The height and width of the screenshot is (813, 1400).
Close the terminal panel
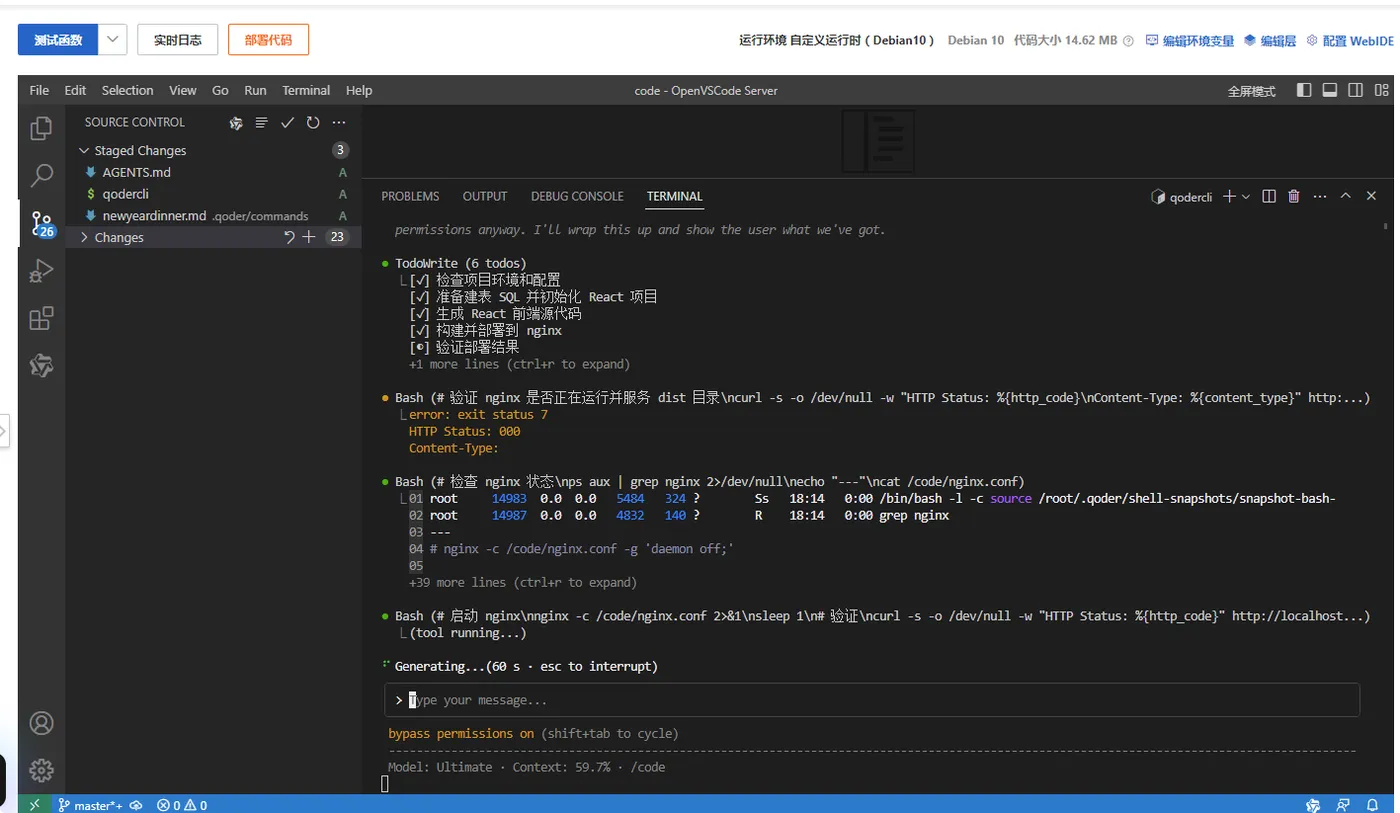click(x=1371, y=197)
